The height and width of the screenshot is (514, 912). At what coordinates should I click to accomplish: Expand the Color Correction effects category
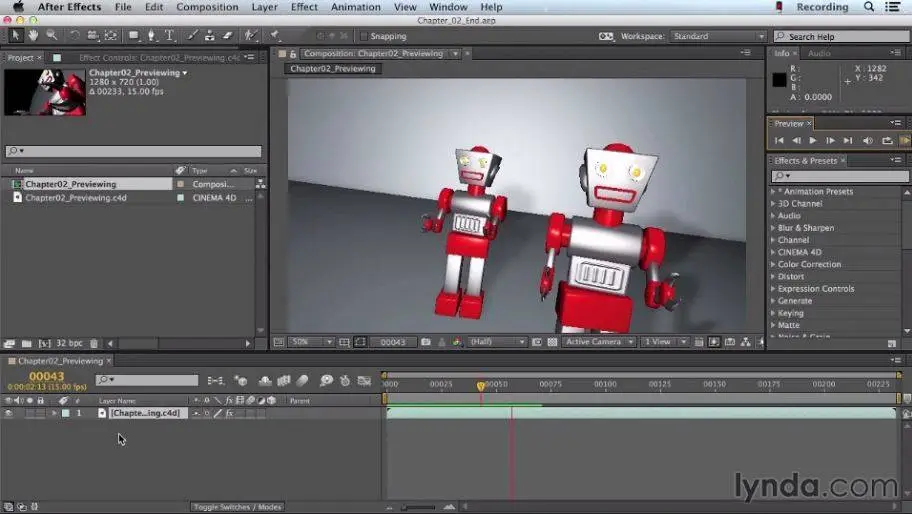773,265
